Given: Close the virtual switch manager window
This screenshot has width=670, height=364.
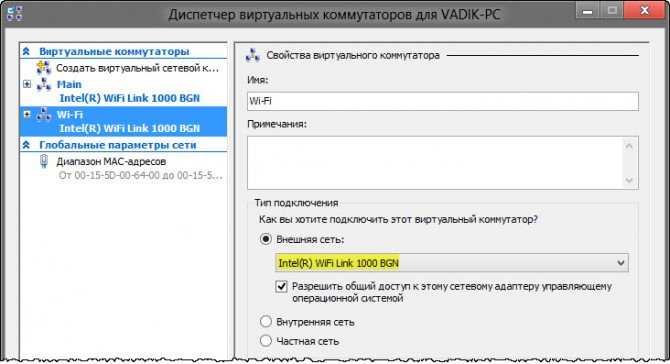Looking at the screenshot, I should (x=644, y=10).
